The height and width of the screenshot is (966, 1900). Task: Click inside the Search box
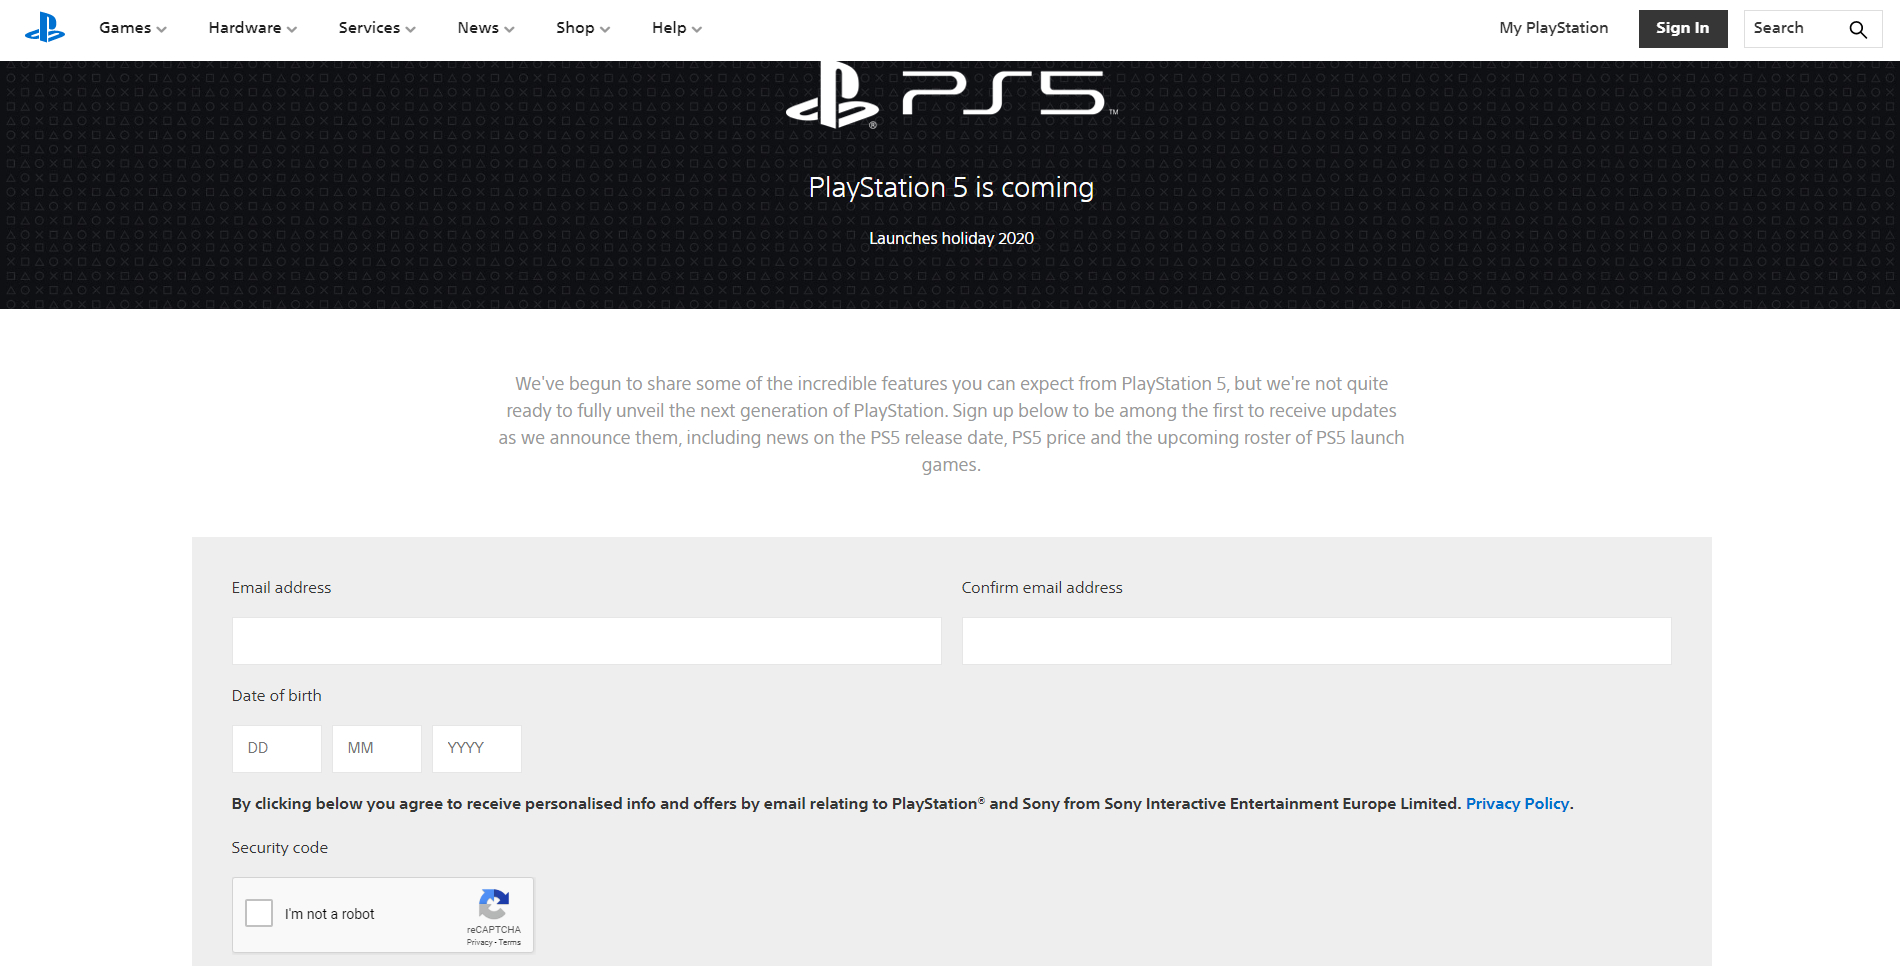1792,29
